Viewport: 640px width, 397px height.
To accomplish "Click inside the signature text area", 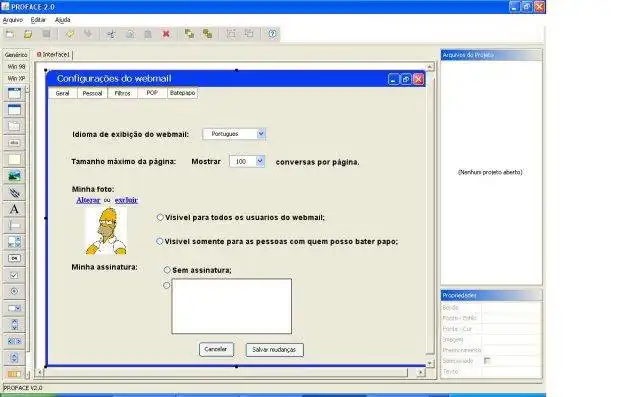I will 231,306.
